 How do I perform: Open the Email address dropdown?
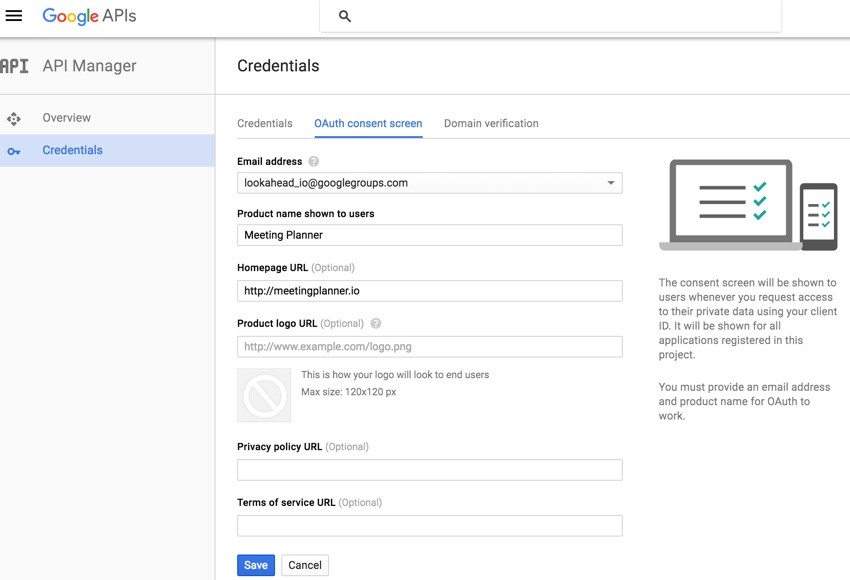pyautogui.click(x=429, y=183)
